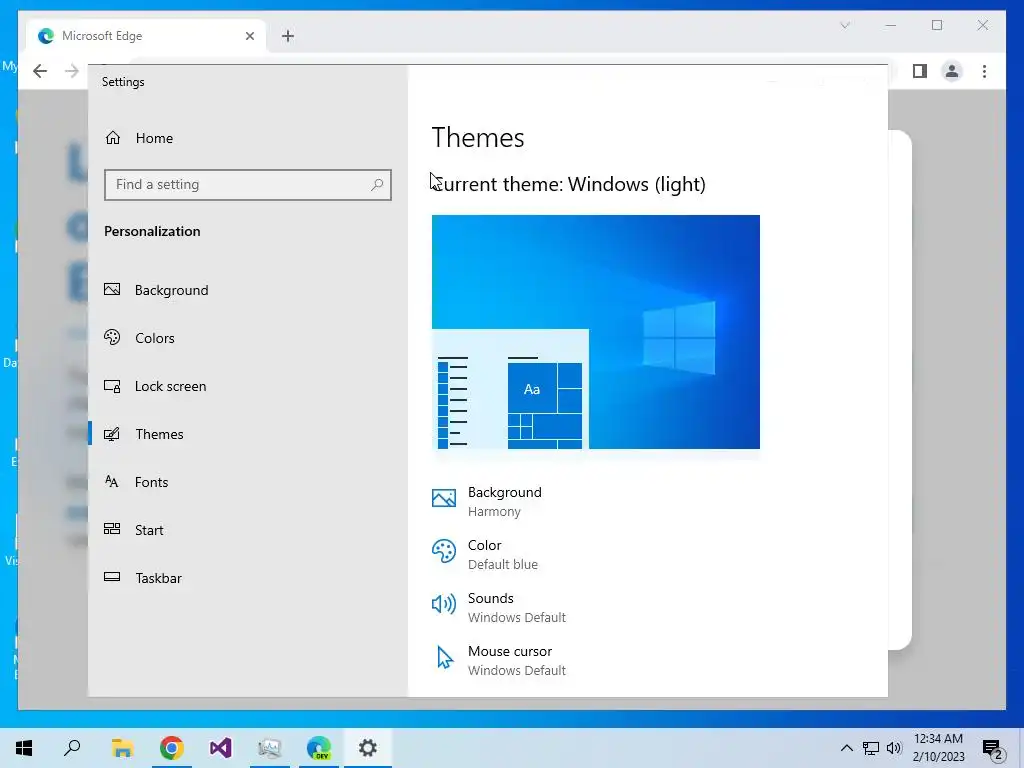Open the Home icon in Settings
This screenshot has width=1024, height=768.
[x=113, y=138]
